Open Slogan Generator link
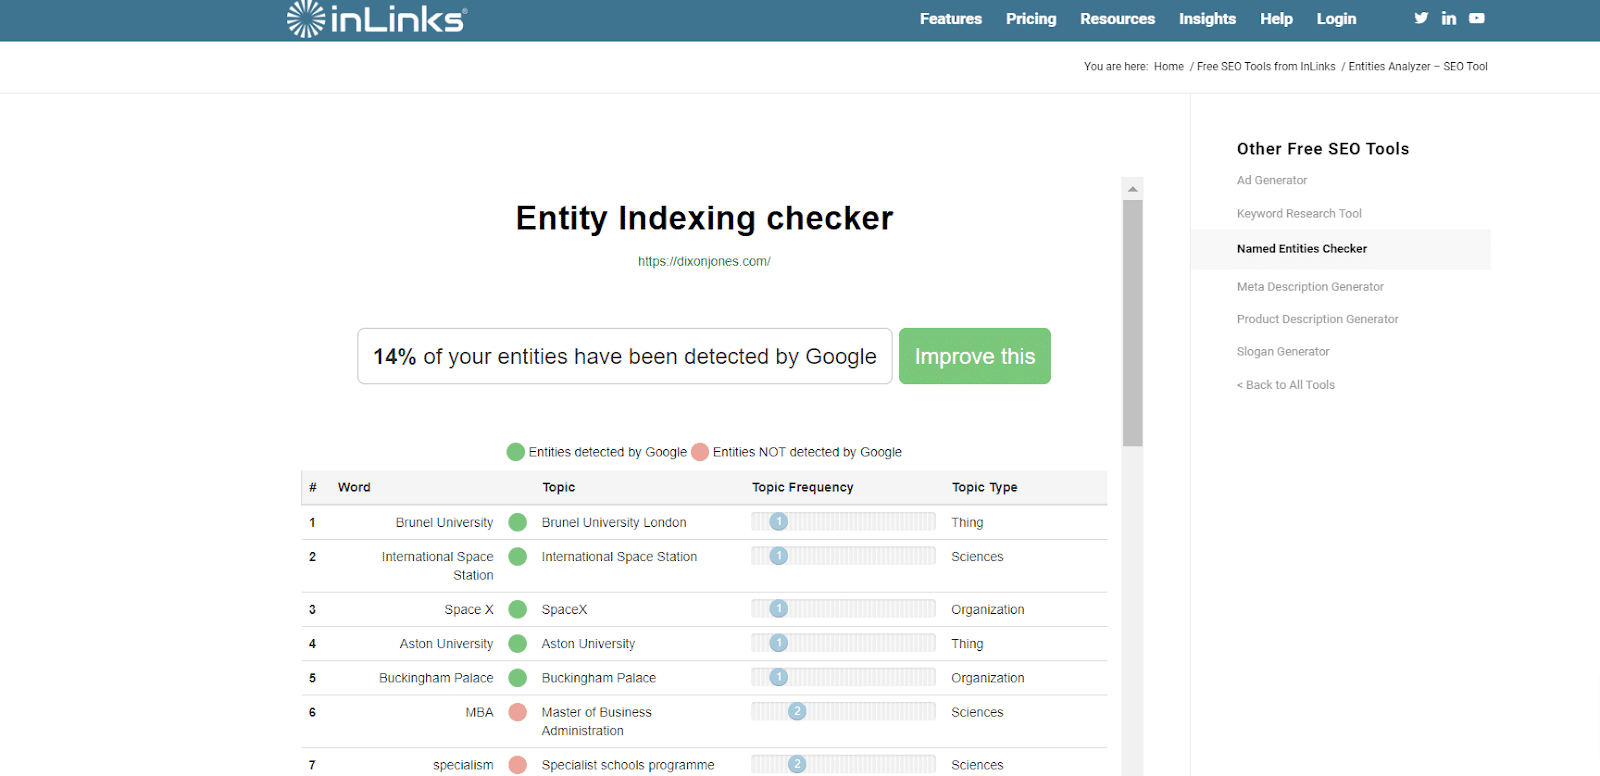This screenshot has height=776, width=1600. point(1283,352)
